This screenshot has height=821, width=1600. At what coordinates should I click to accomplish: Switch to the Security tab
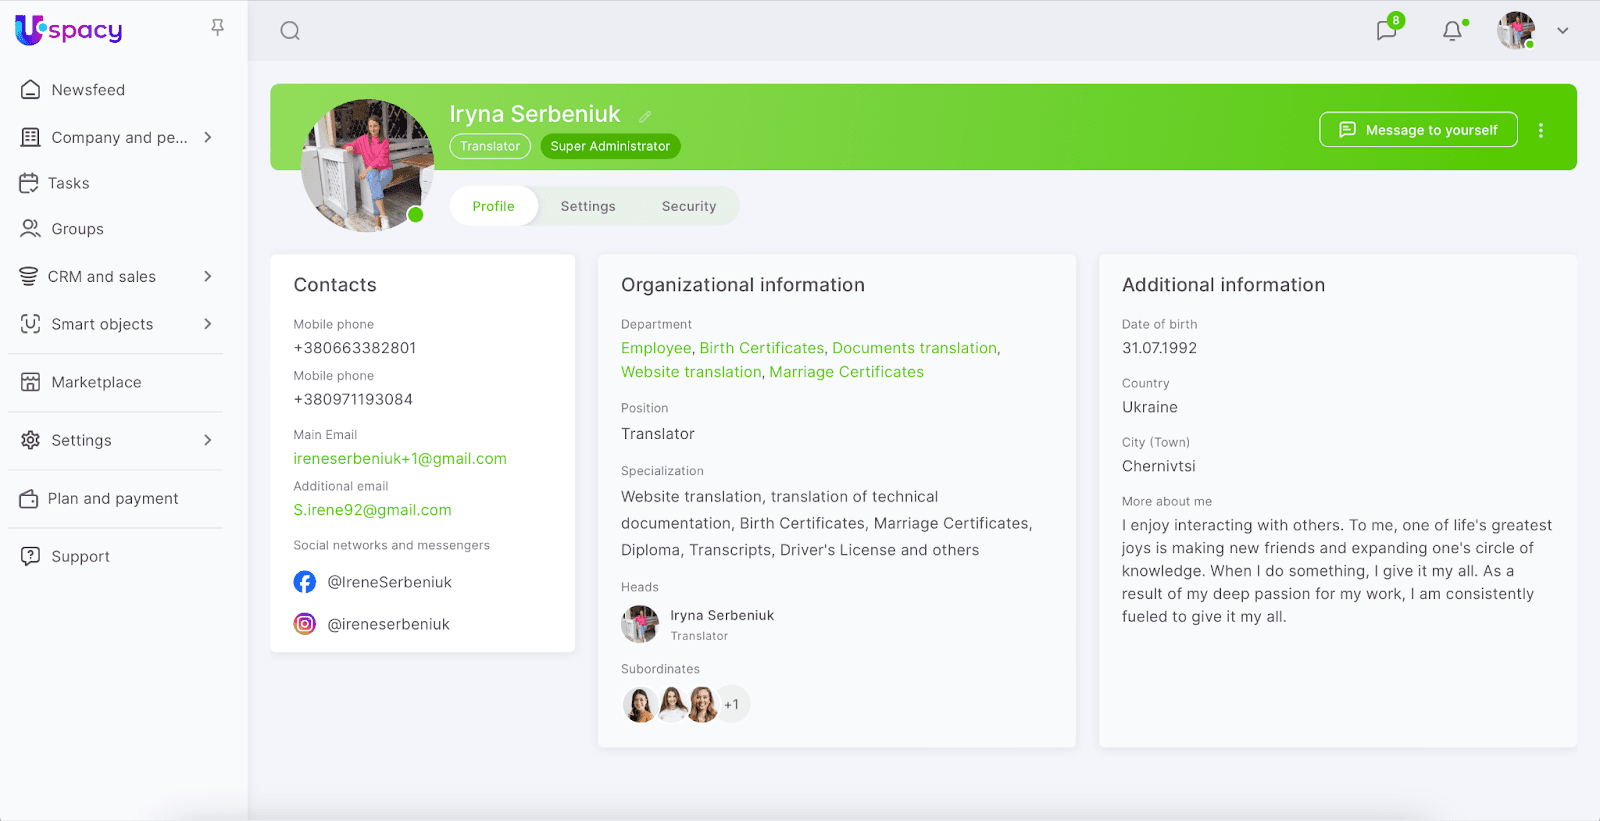click(689, 206)
